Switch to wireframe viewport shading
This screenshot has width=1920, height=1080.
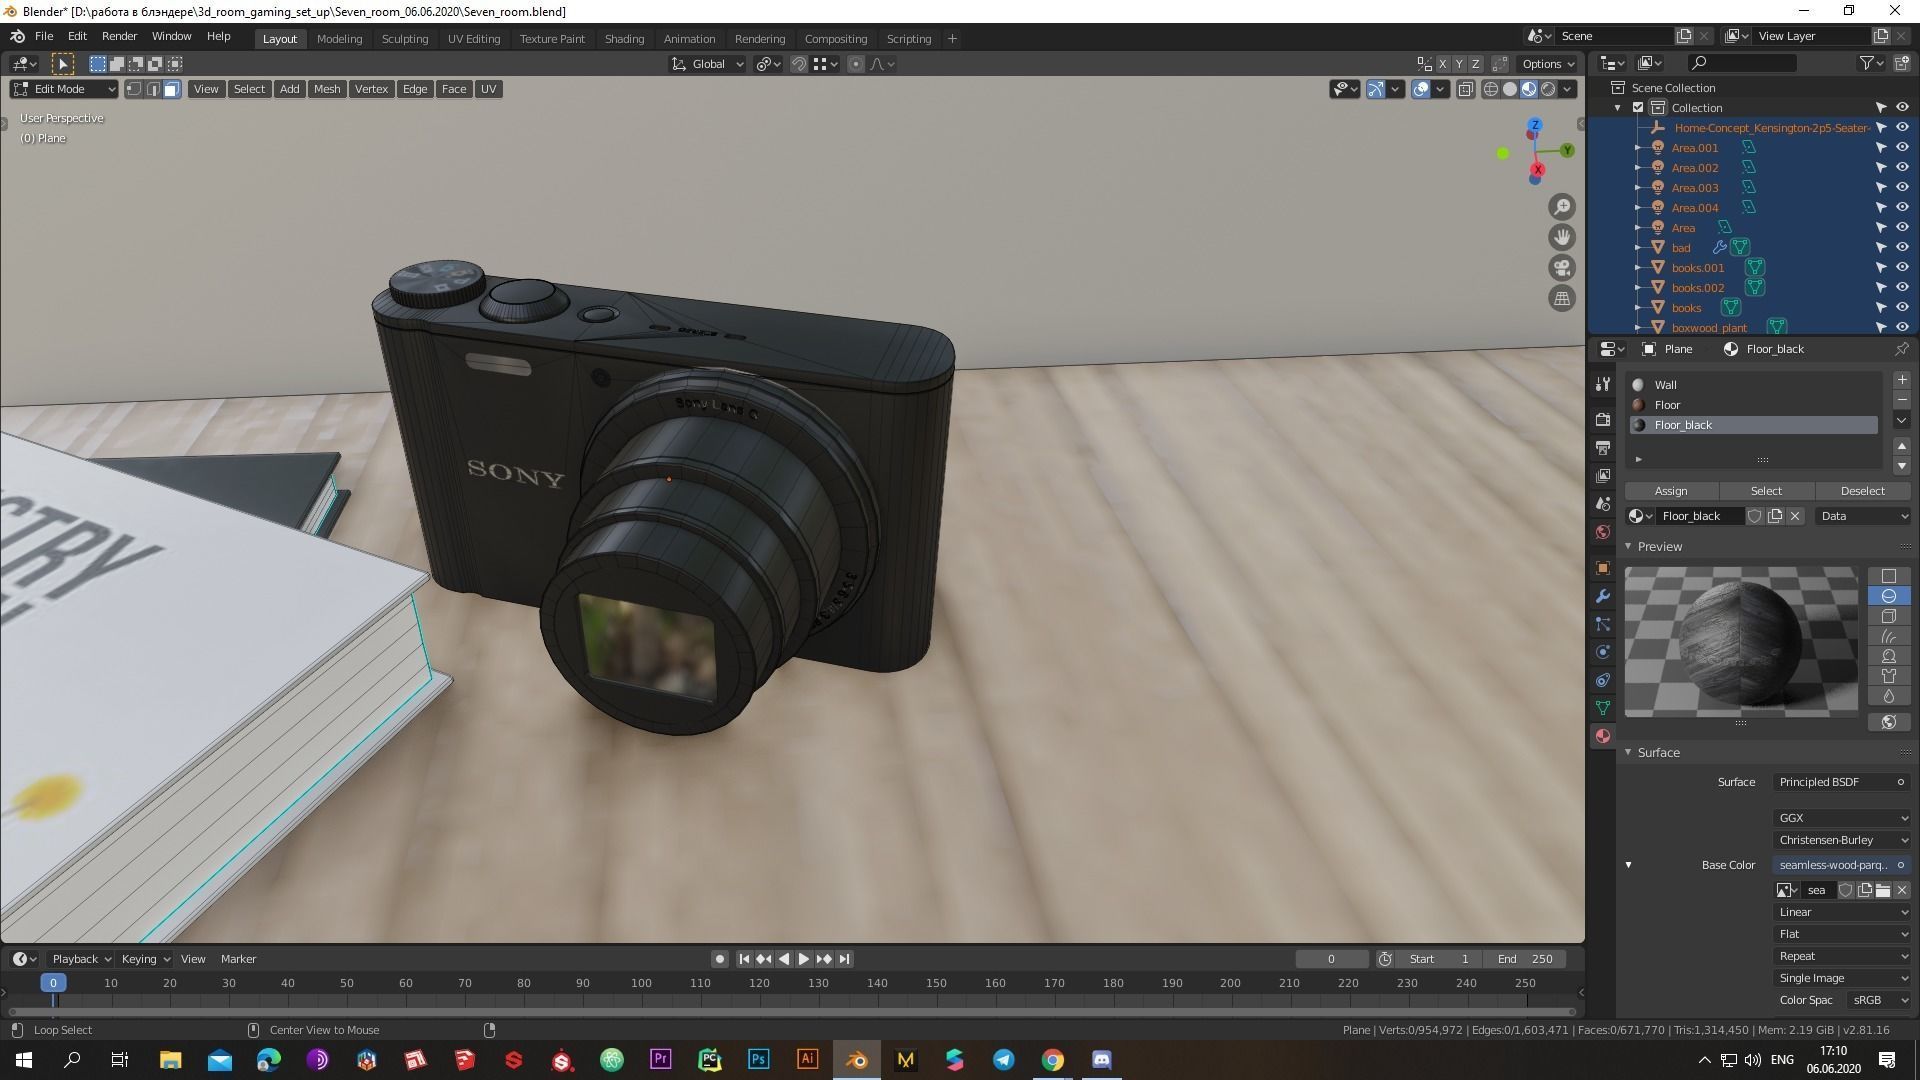coord(1491,89)
